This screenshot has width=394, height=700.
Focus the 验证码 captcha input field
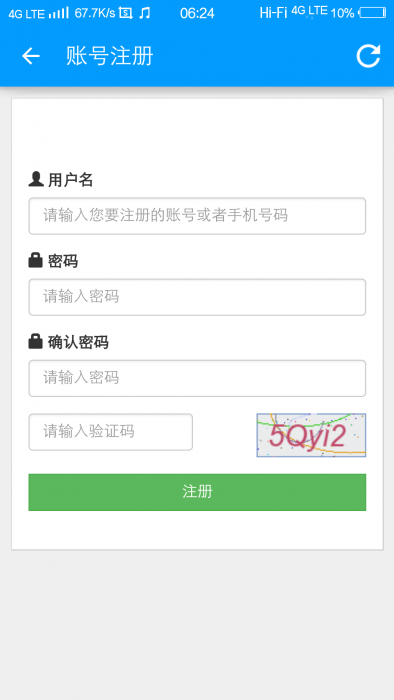tap(111, 432)
